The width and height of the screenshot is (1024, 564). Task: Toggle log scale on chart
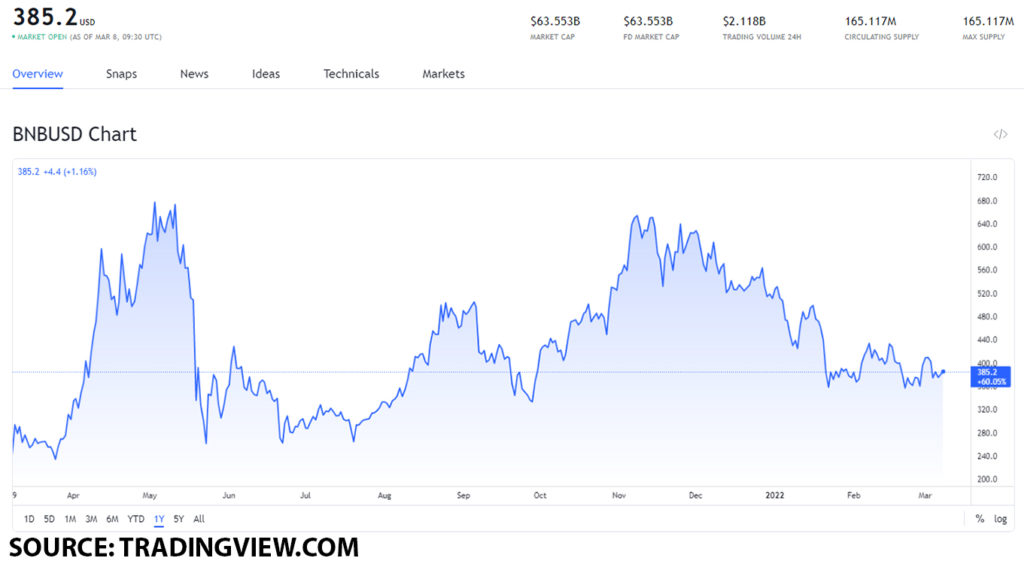(x=1000, y=519)
